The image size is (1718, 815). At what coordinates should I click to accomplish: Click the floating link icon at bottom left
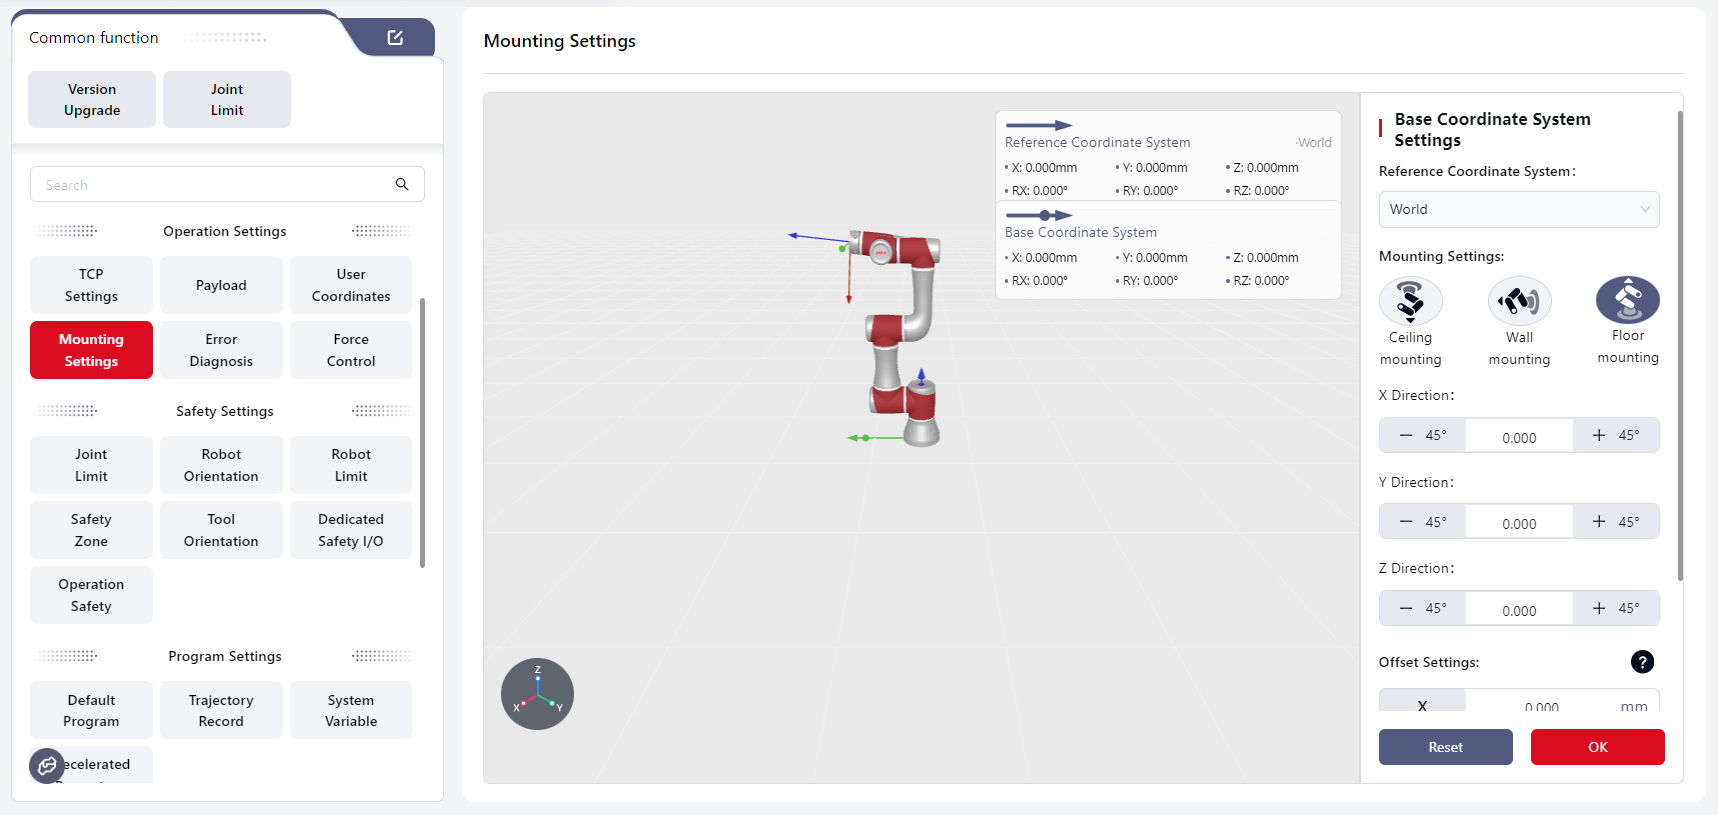(x=47, y=766)
